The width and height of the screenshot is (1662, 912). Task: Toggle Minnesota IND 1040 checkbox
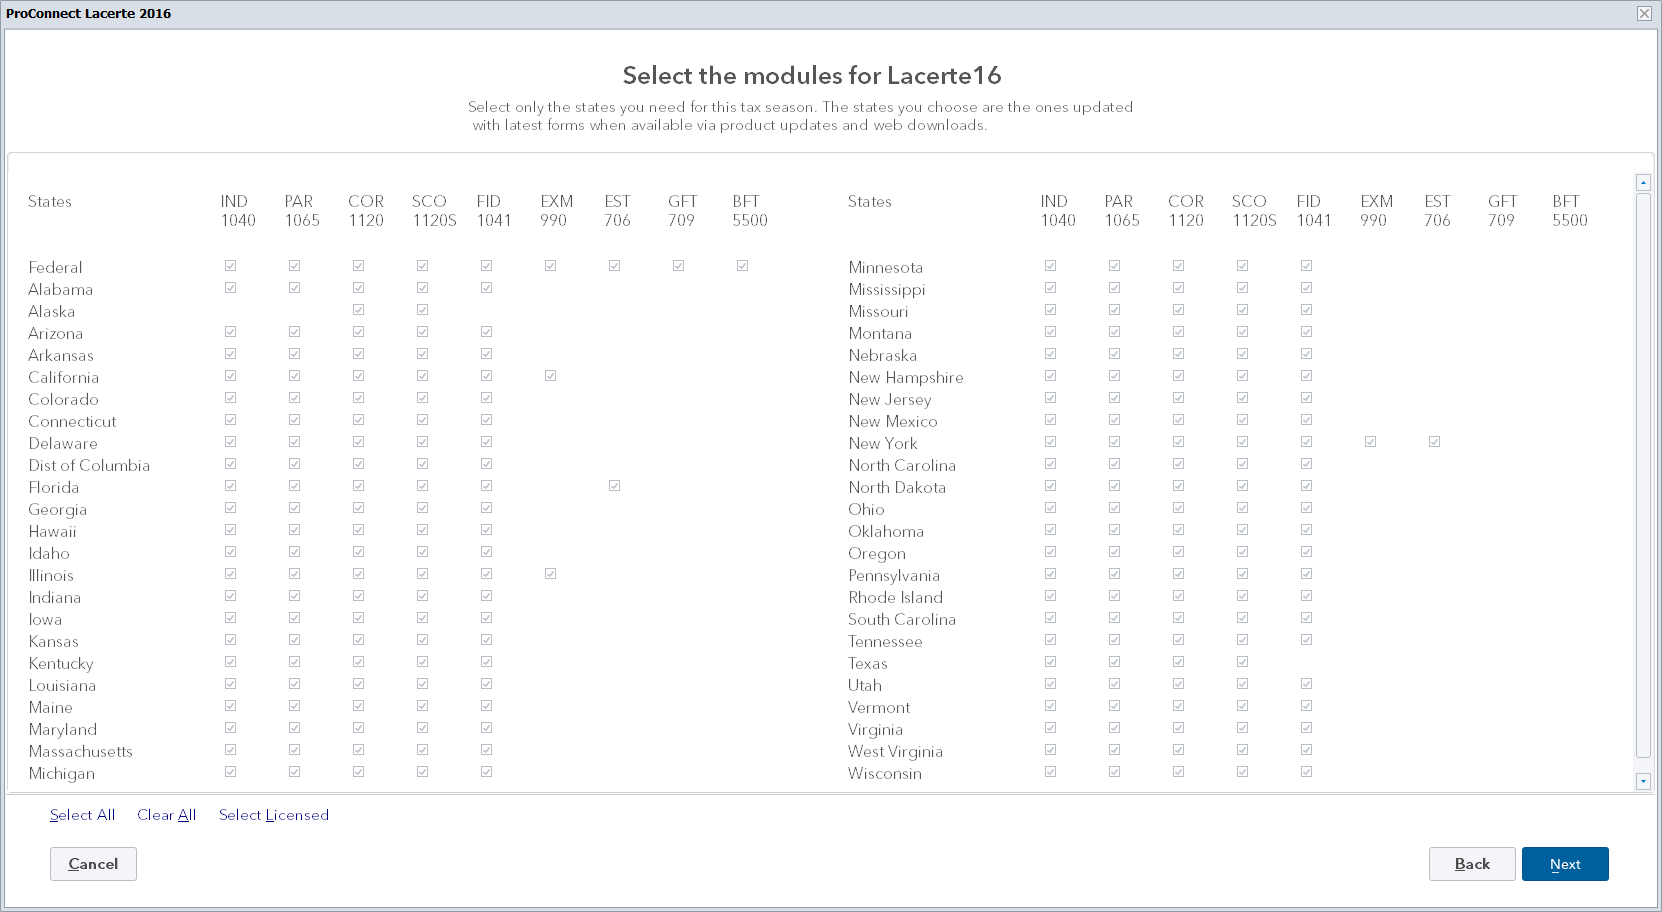[x=1051, y=266]
